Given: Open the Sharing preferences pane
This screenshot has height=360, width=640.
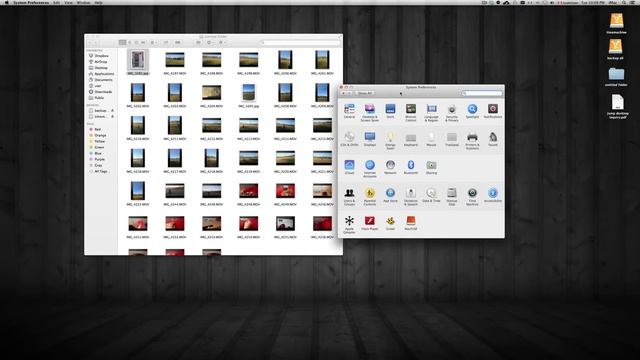Looking at the screenshot, I should click(431, 167).
